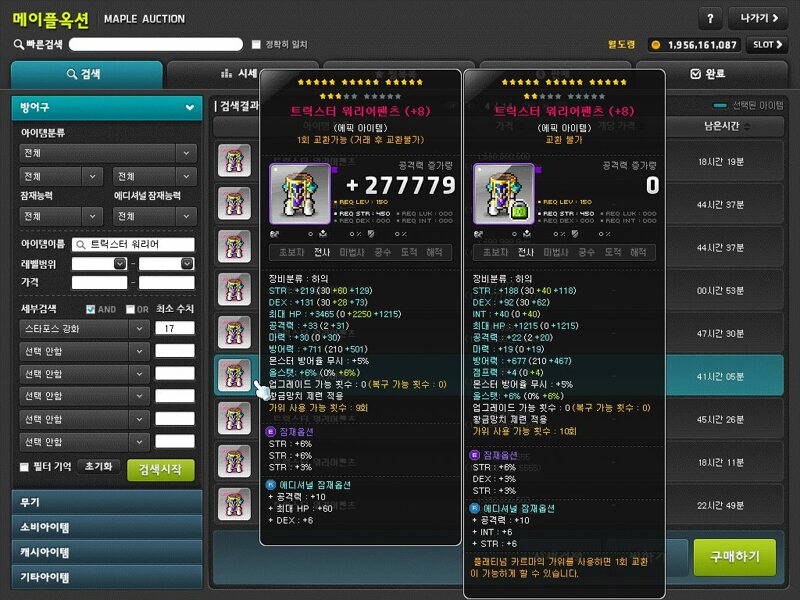Toggle the AND checkbox in 세부검색
Viewport: 800px width, 600px height.
pos(90,309)
